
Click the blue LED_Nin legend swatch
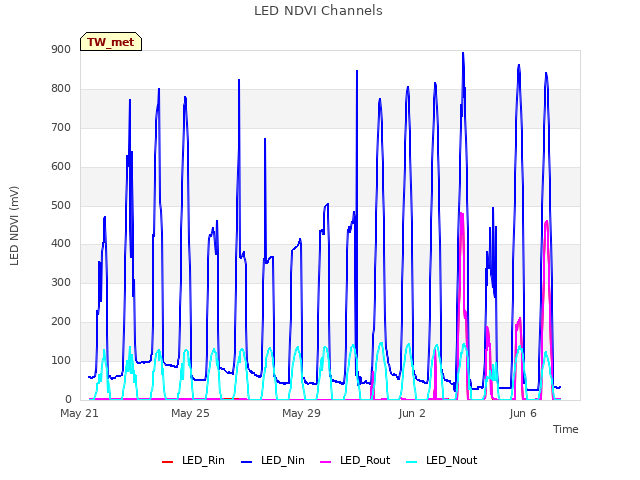(247, 462)
